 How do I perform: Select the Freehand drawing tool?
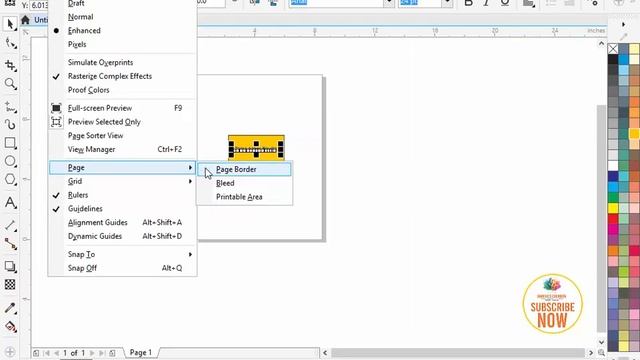point(10,107)
